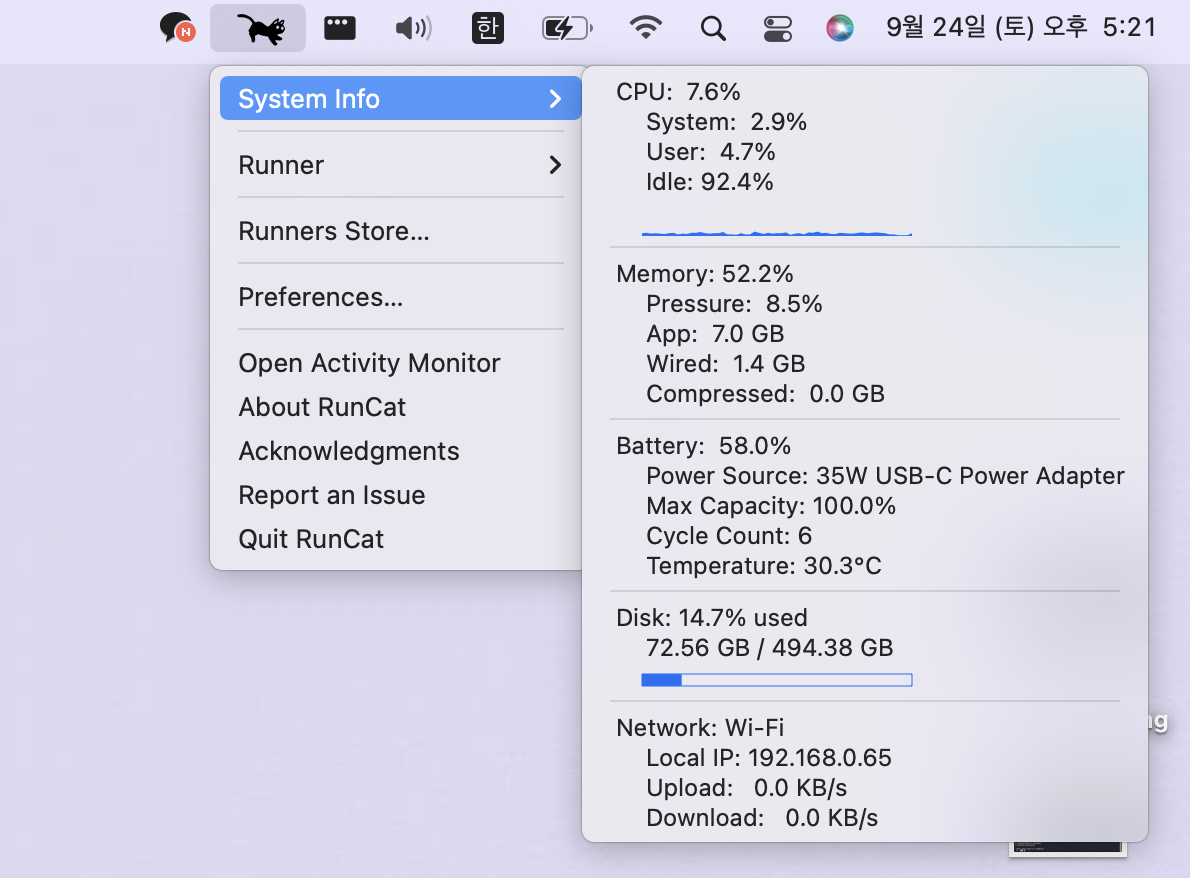Click the Wired: 1.4 GB value

pos(726,364)
